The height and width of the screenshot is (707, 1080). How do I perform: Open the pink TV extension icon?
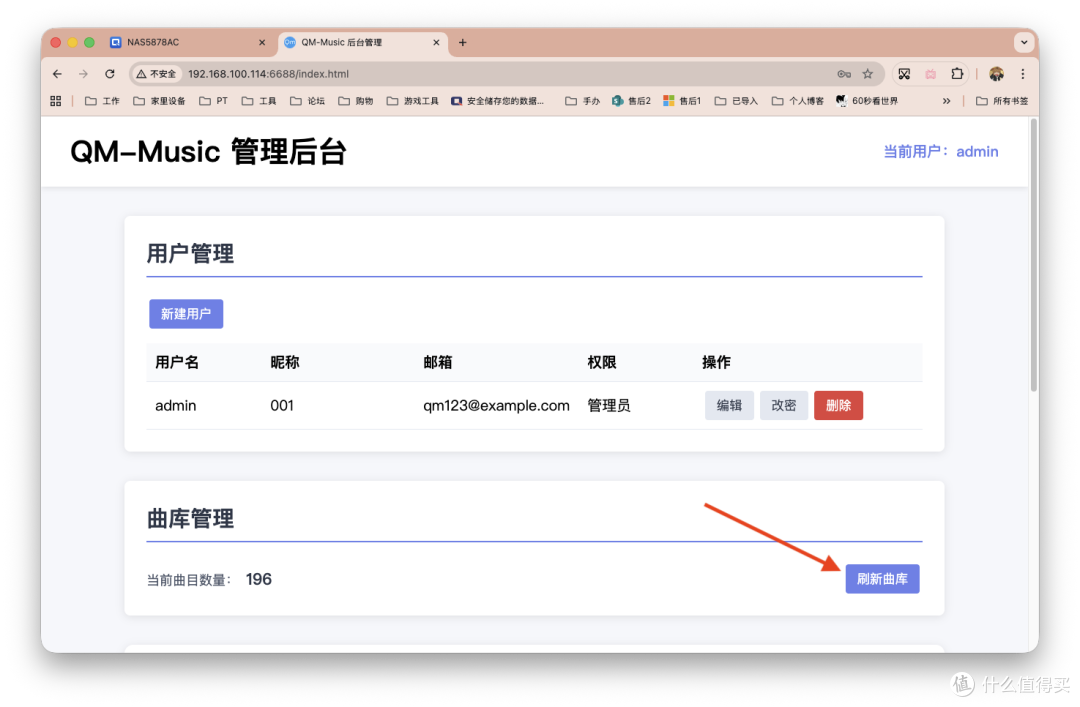[929, 74]
